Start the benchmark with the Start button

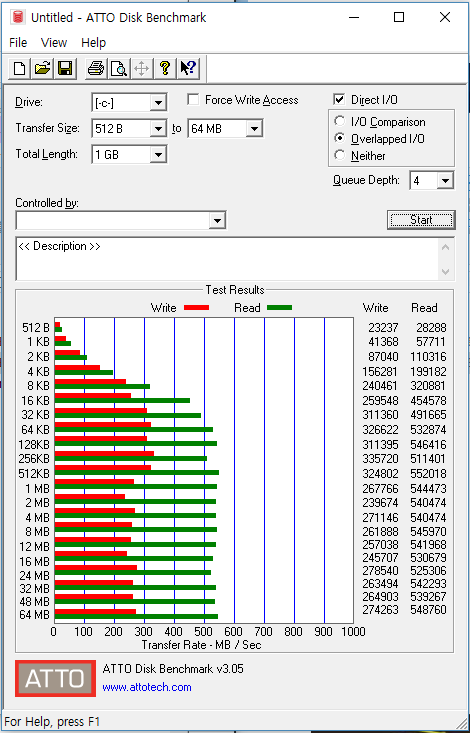(421, 220)
